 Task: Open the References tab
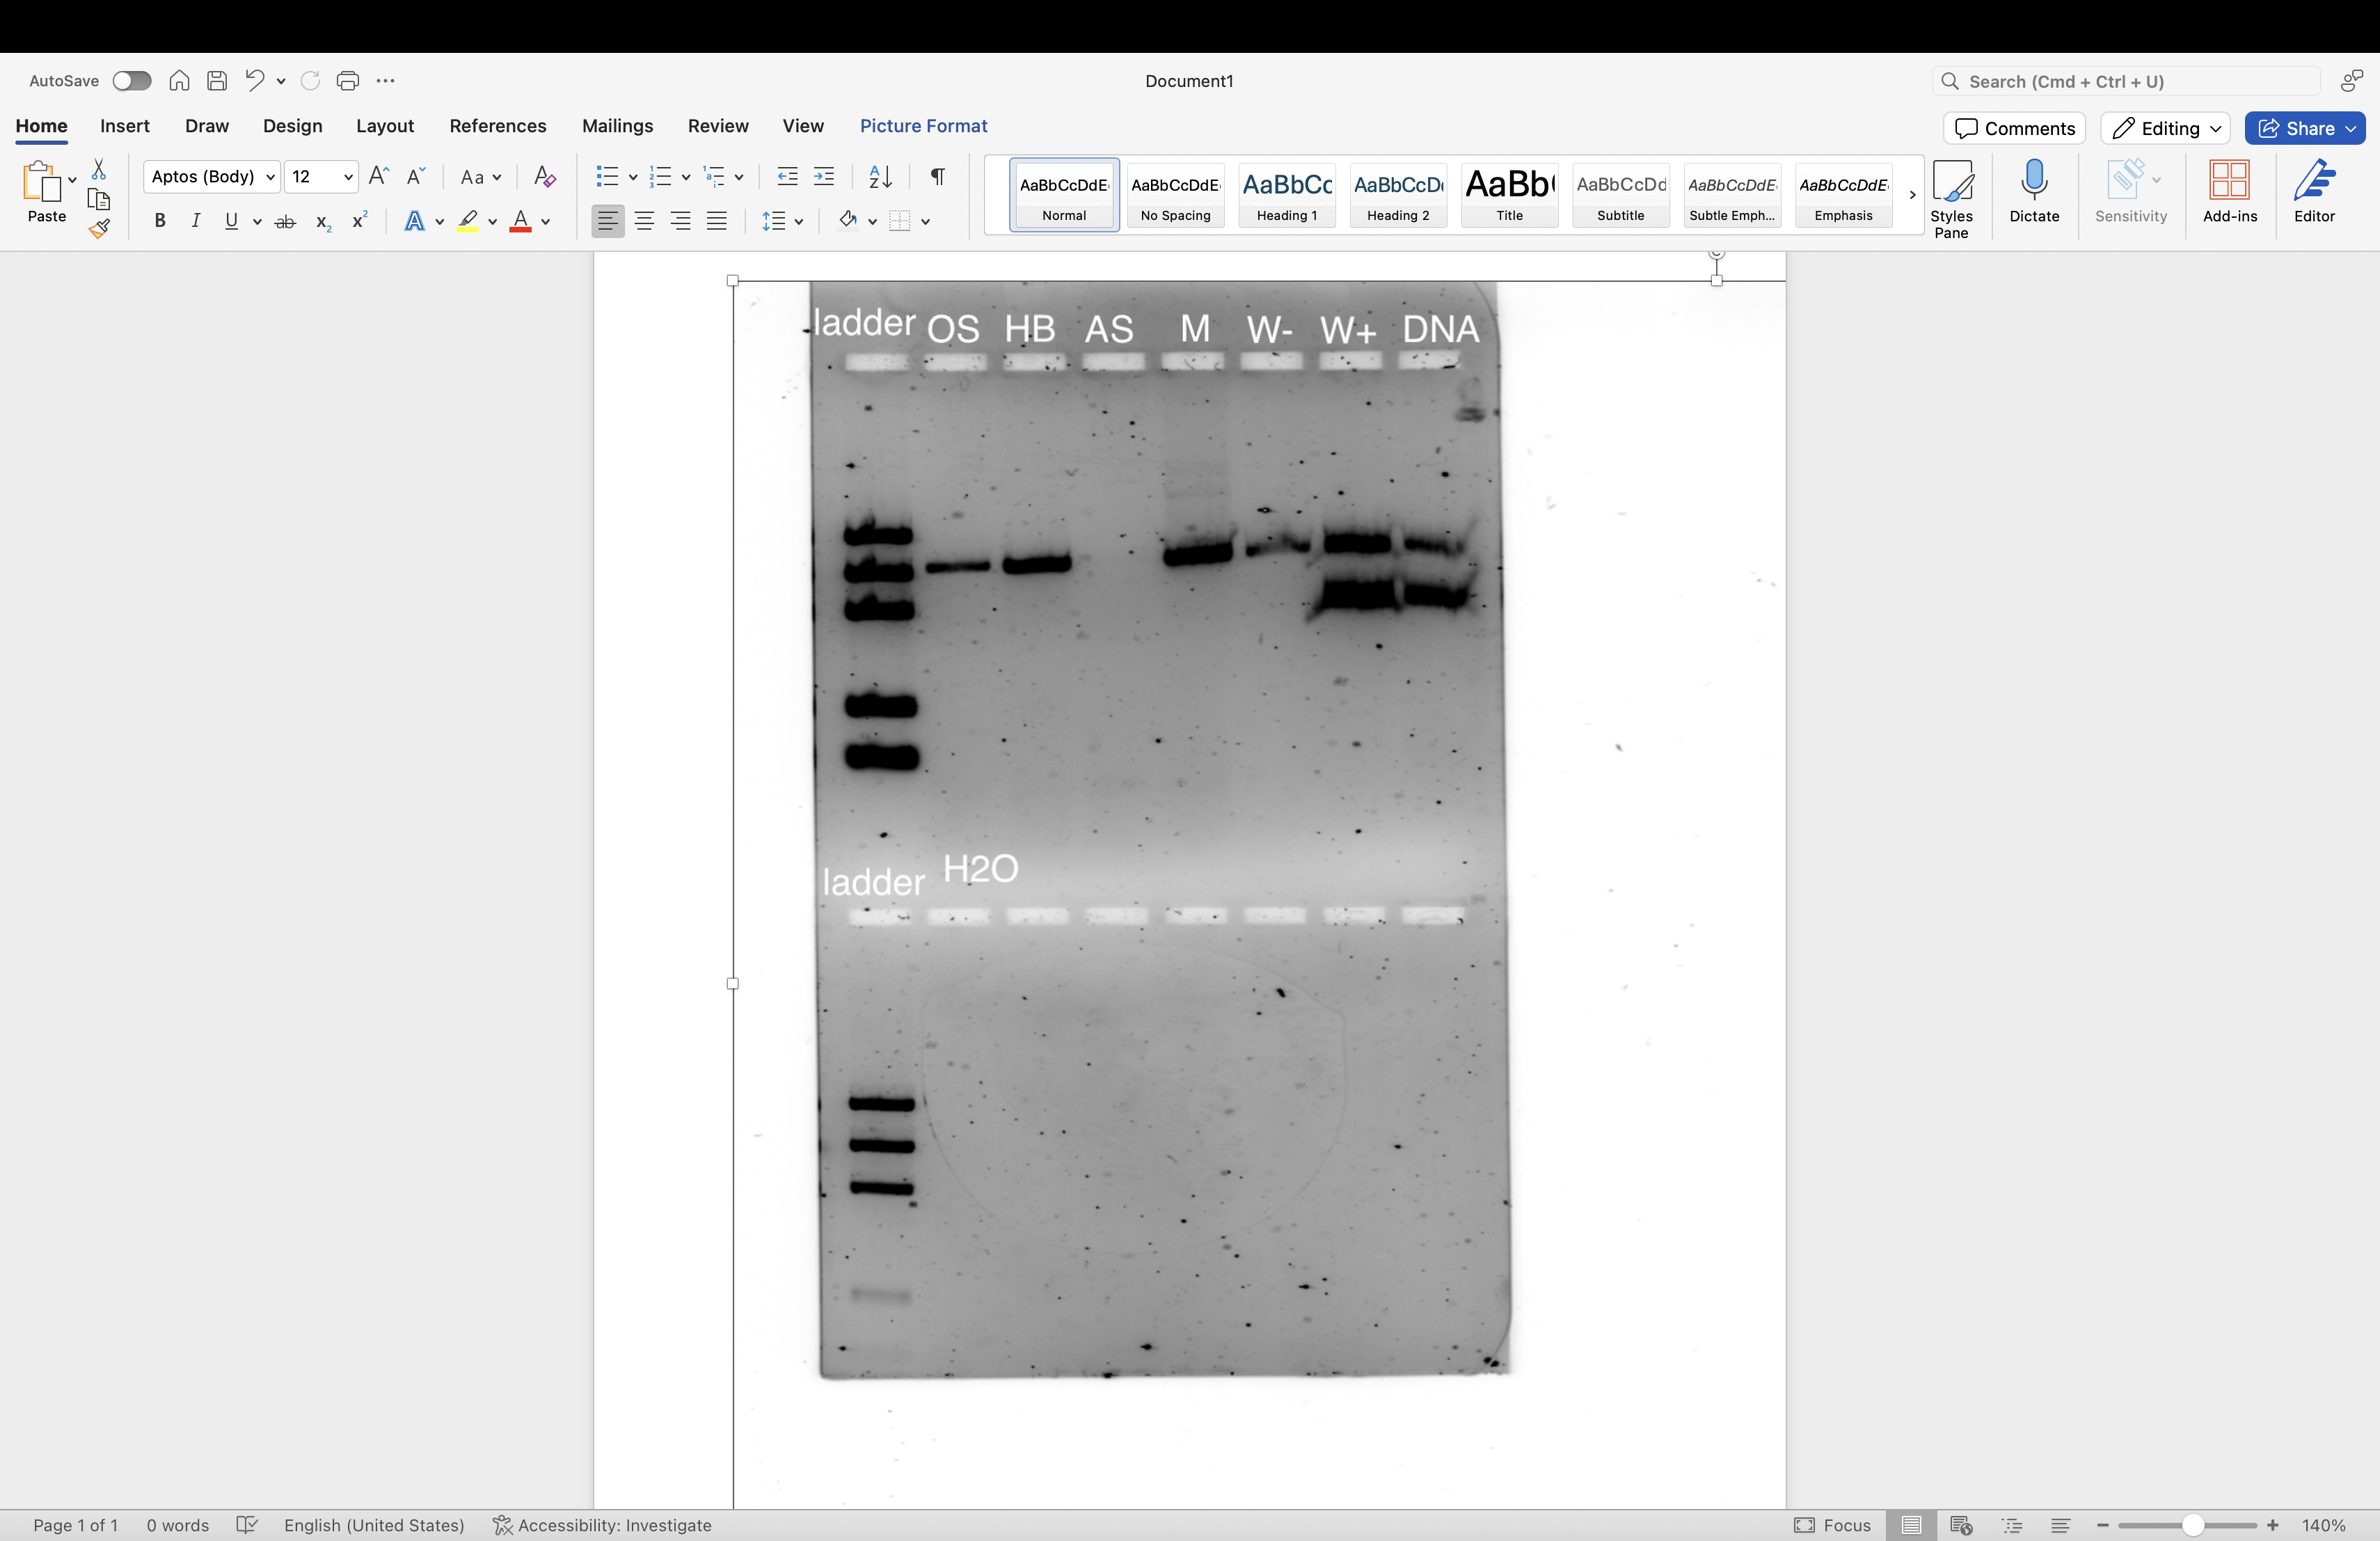coord(497,126)
